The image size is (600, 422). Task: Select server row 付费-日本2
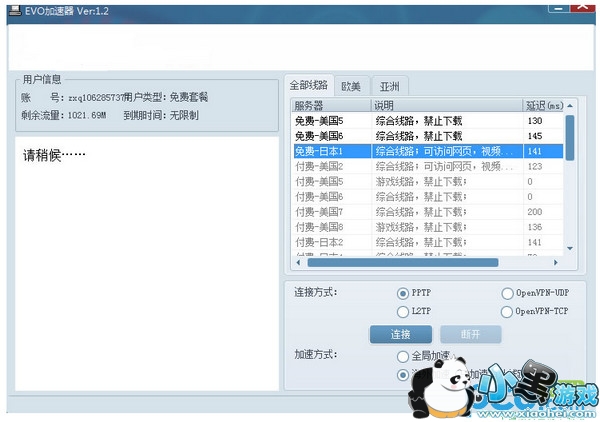pos(428,242)
